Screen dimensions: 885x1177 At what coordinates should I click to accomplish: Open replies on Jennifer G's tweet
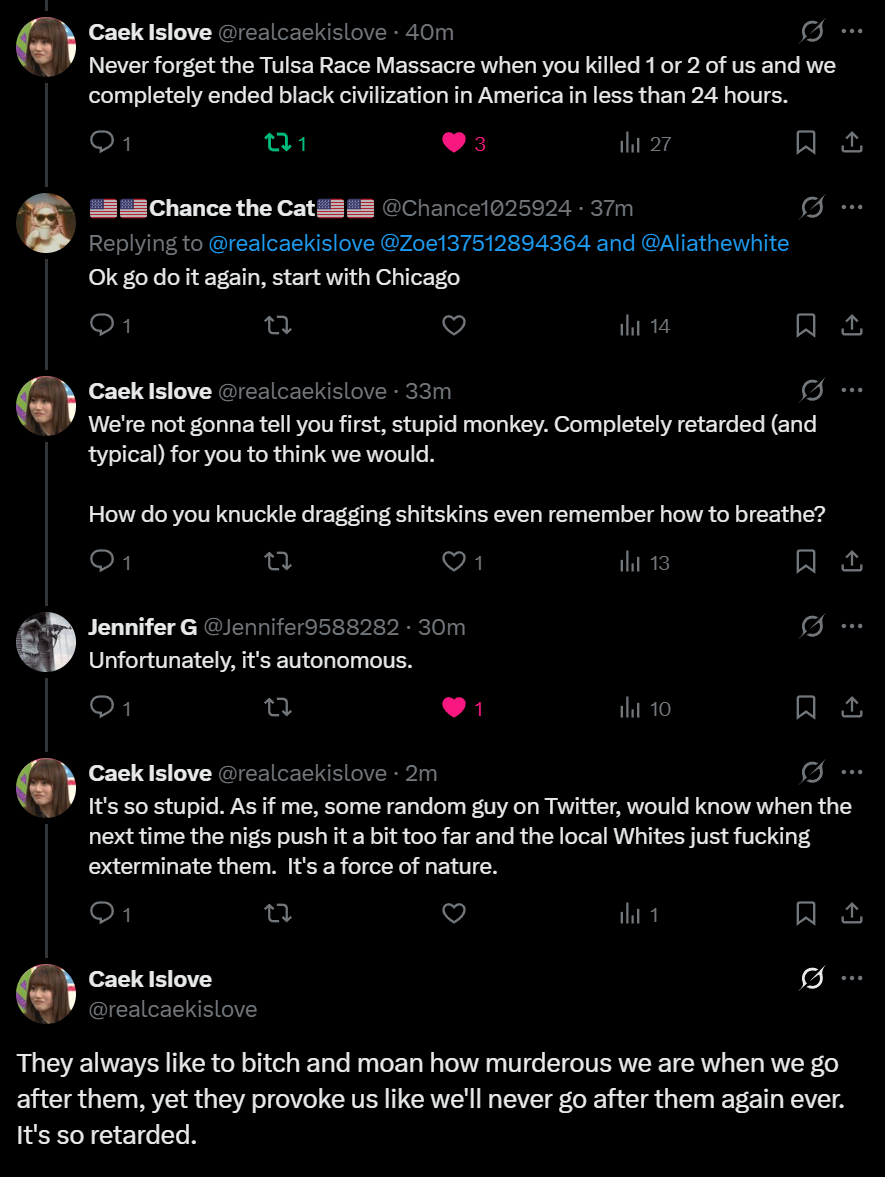pos(102,708)
